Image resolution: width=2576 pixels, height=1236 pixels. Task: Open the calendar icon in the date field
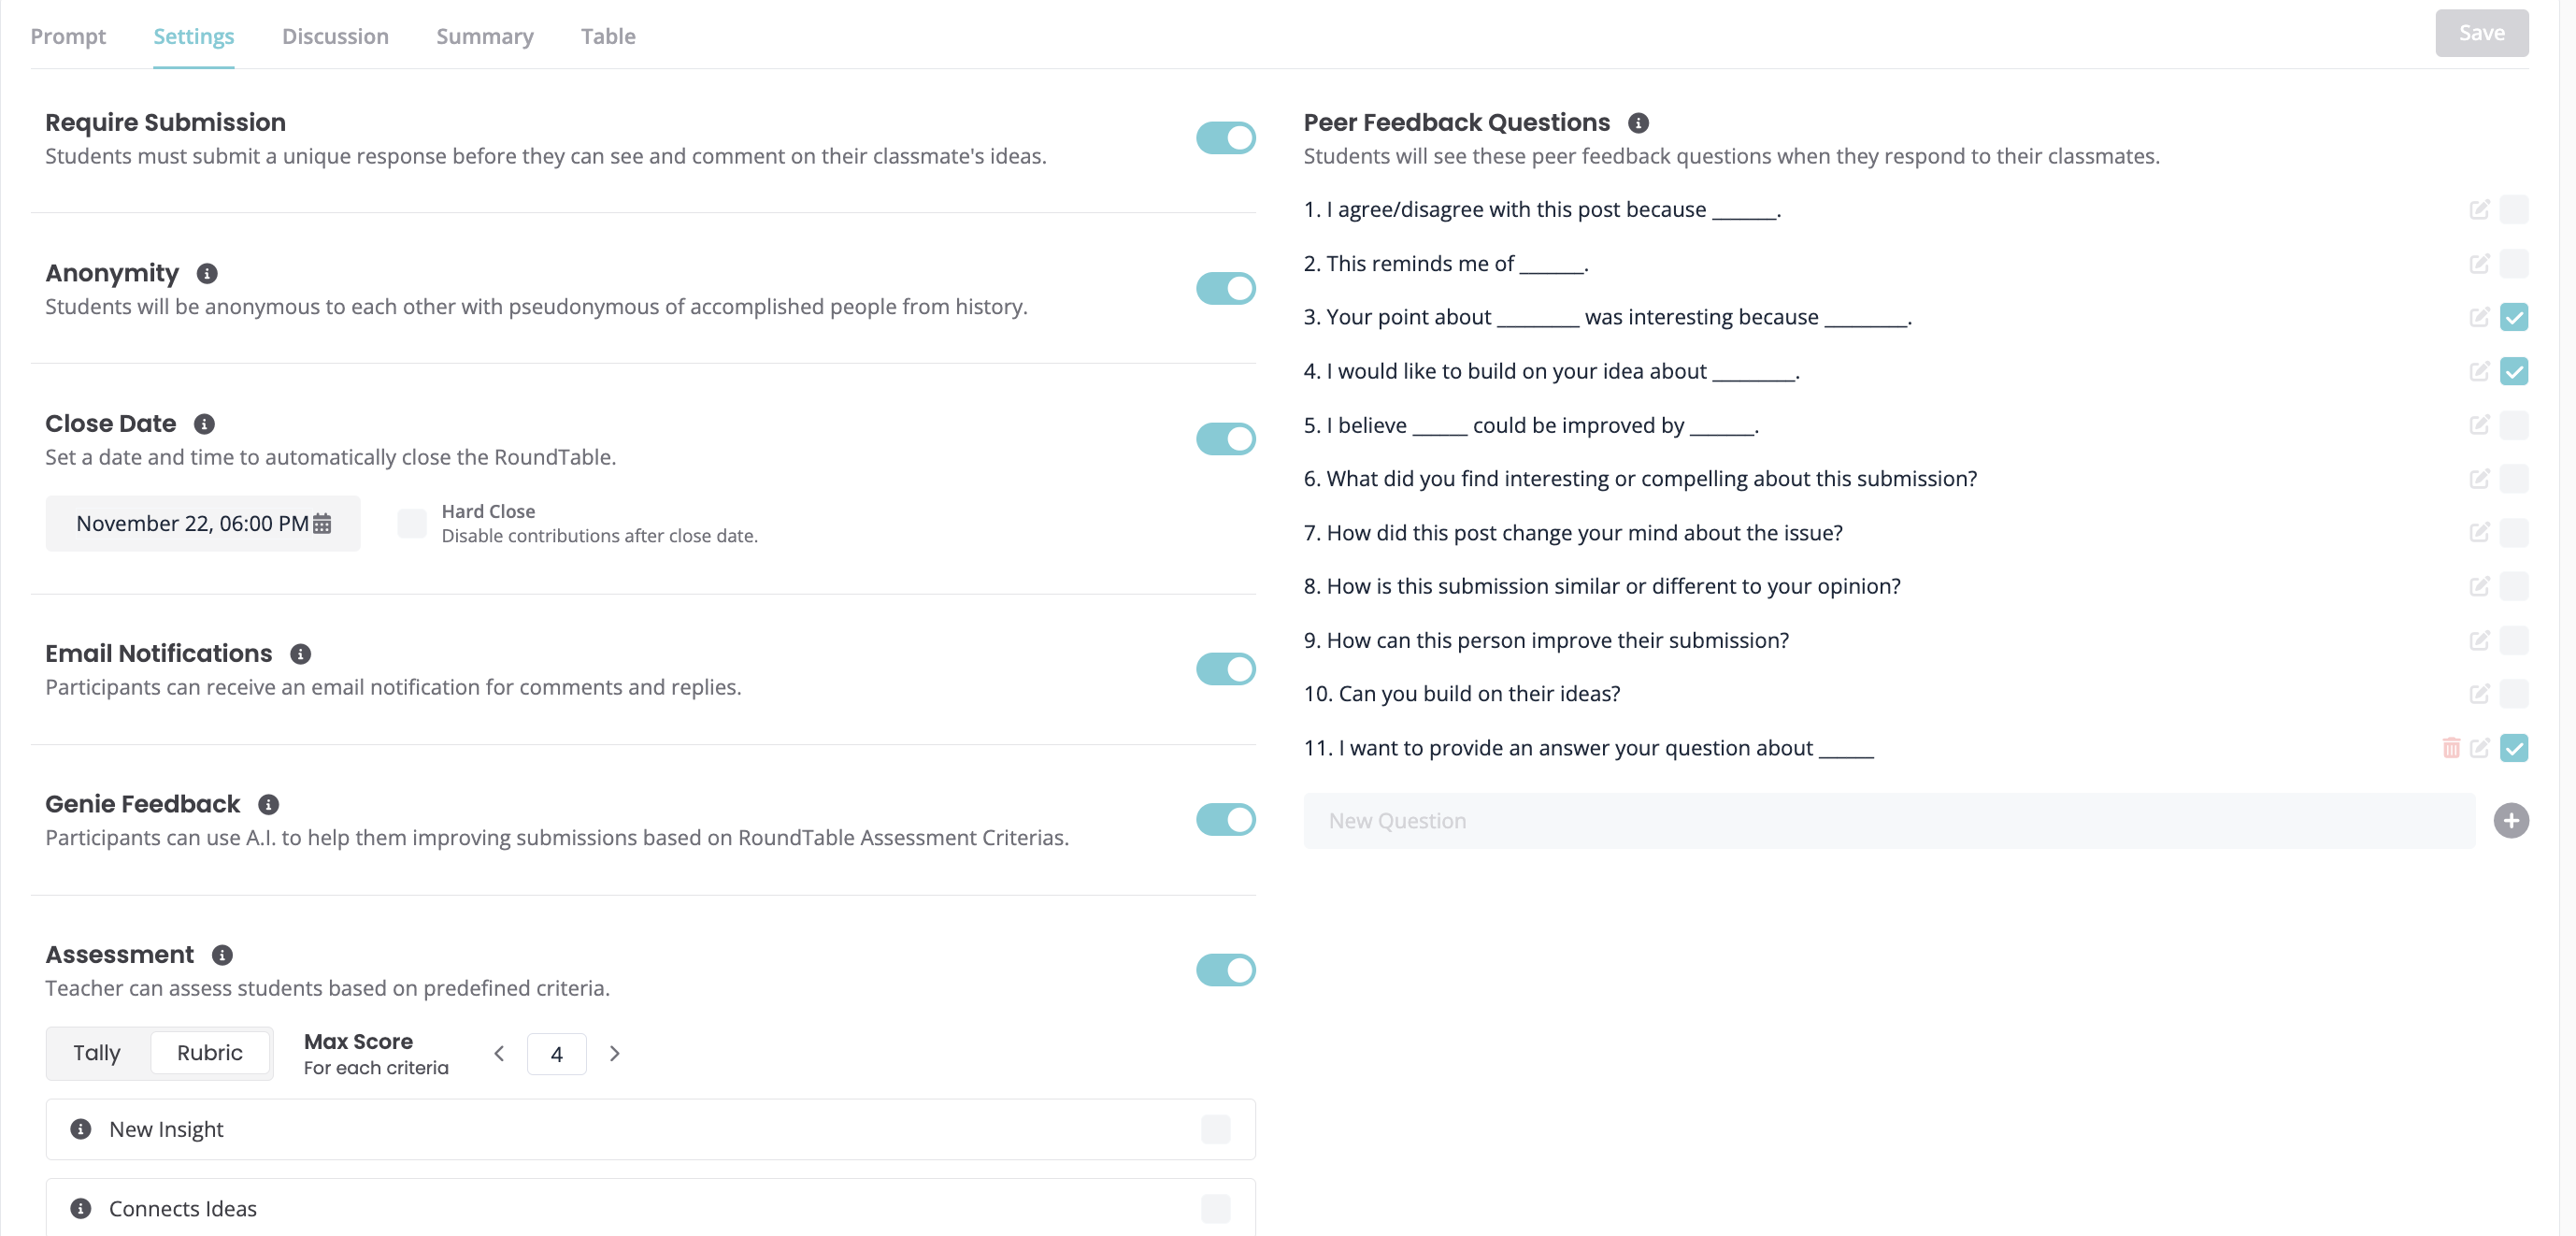pos(322,524)
